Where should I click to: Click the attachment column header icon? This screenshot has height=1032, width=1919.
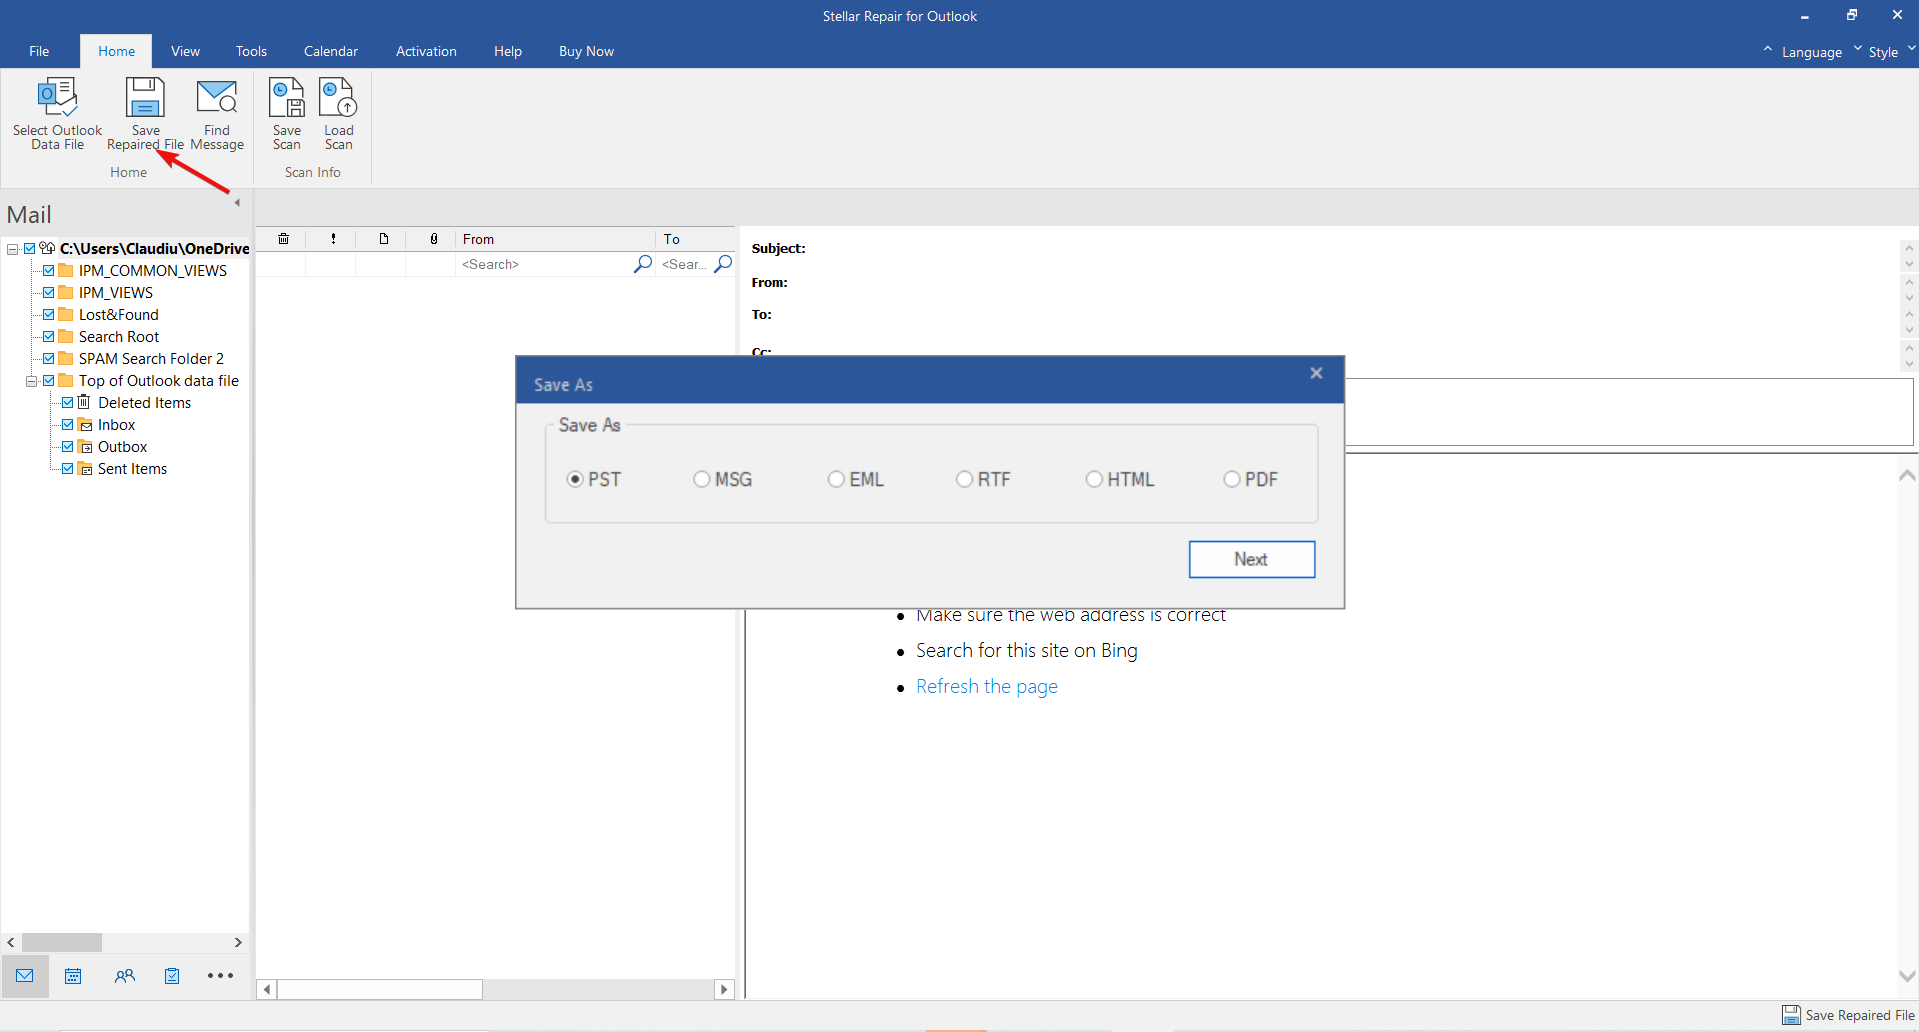(x=433, y=239)
